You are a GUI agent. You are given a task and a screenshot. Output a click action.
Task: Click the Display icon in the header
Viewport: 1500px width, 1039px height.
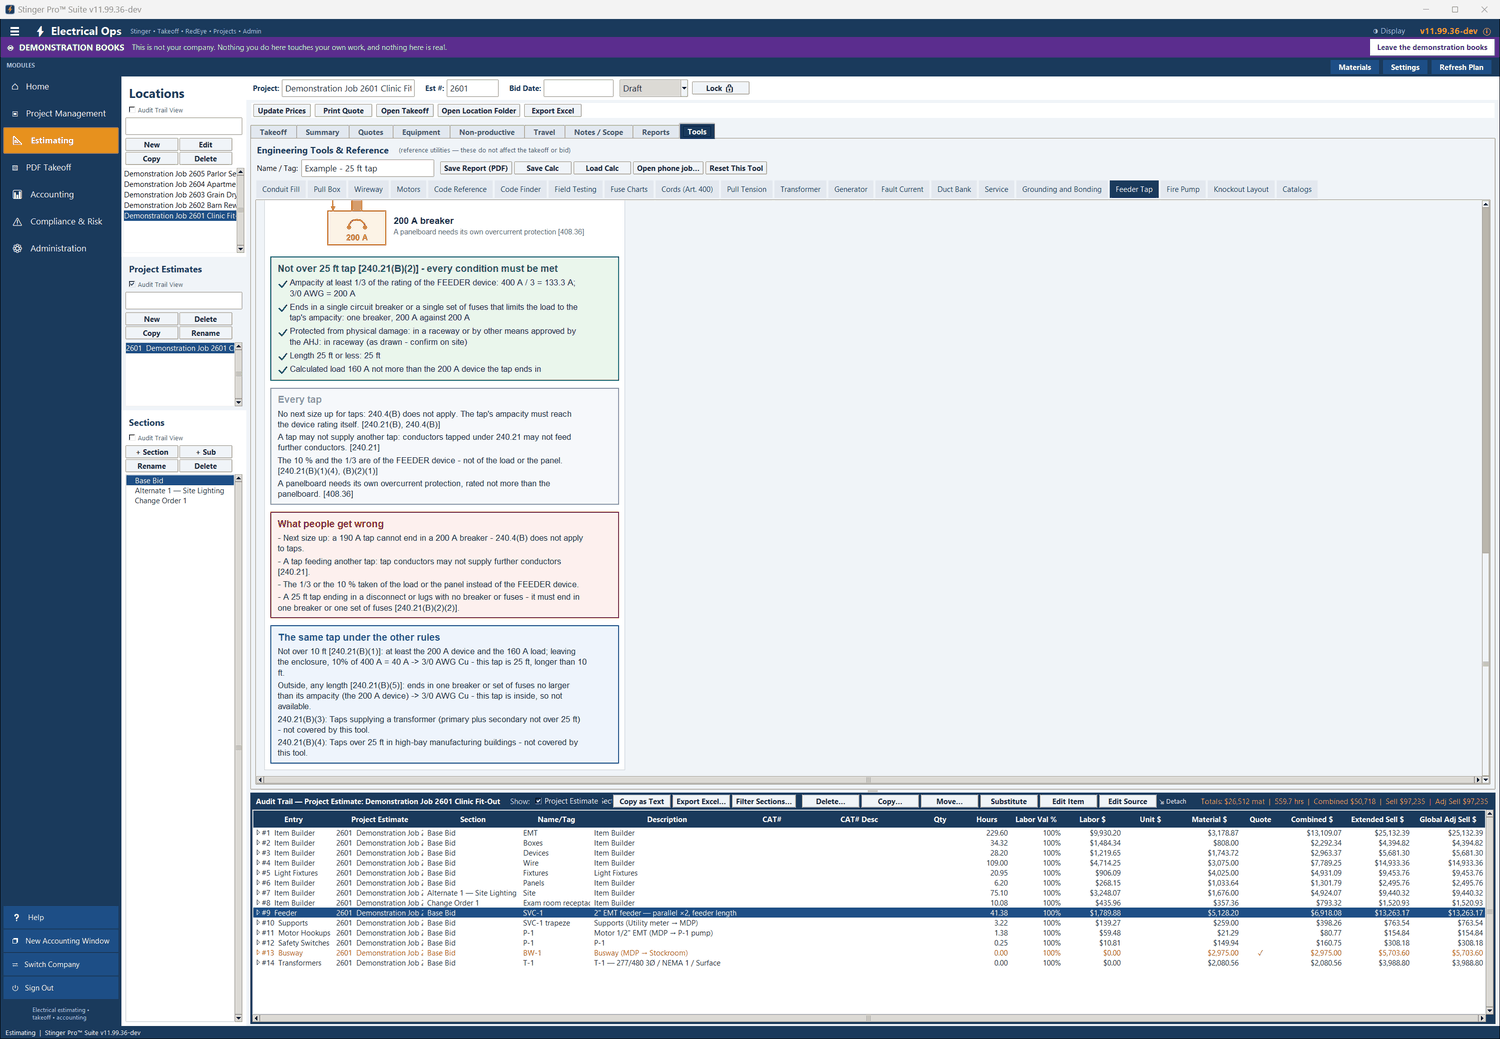pos(1375,31)
